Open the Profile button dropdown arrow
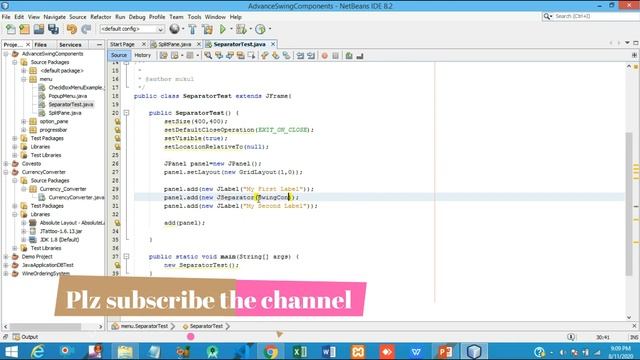Image resolution: width=640 pixels, height=360 pixels. click(270, 29)
